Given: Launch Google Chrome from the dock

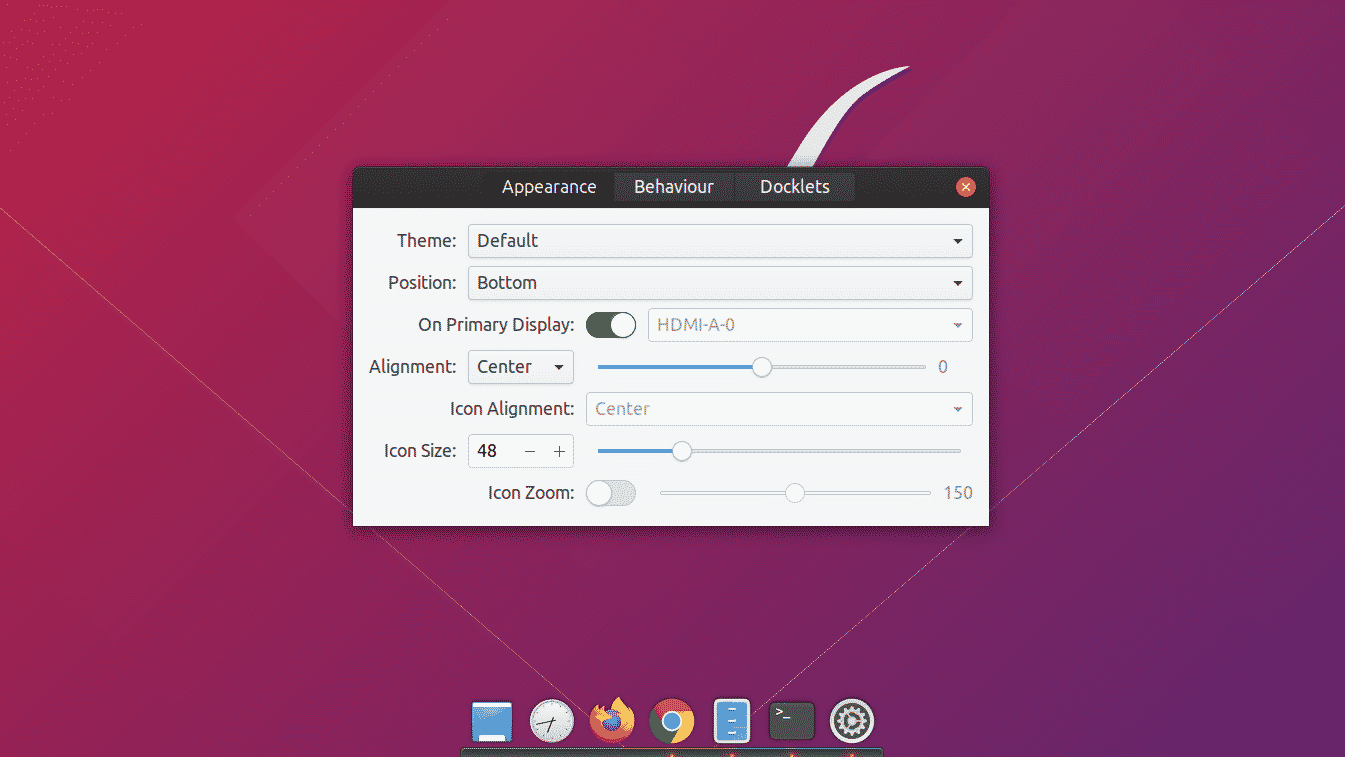Looking at the screenshot, I should coord(672,721).
